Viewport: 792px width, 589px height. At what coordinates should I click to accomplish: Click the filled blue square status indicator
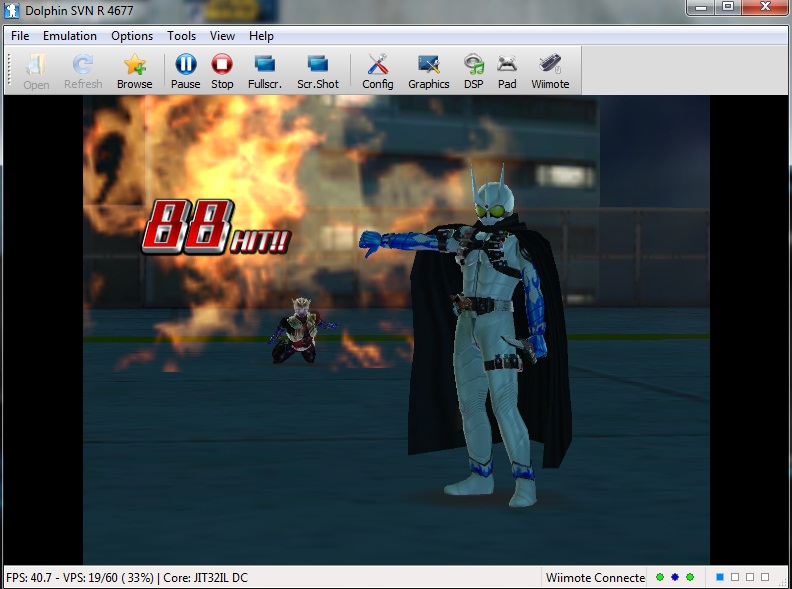(720, 577)
